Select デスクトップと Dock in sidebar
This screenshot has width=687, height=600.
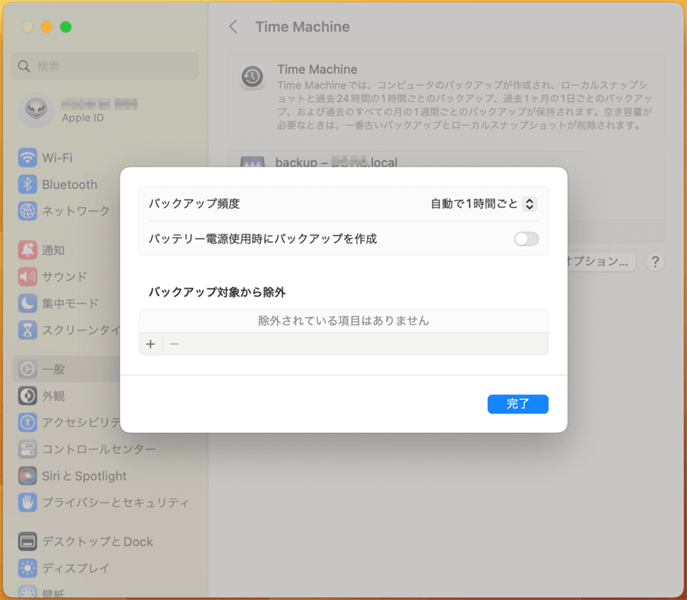97,542
